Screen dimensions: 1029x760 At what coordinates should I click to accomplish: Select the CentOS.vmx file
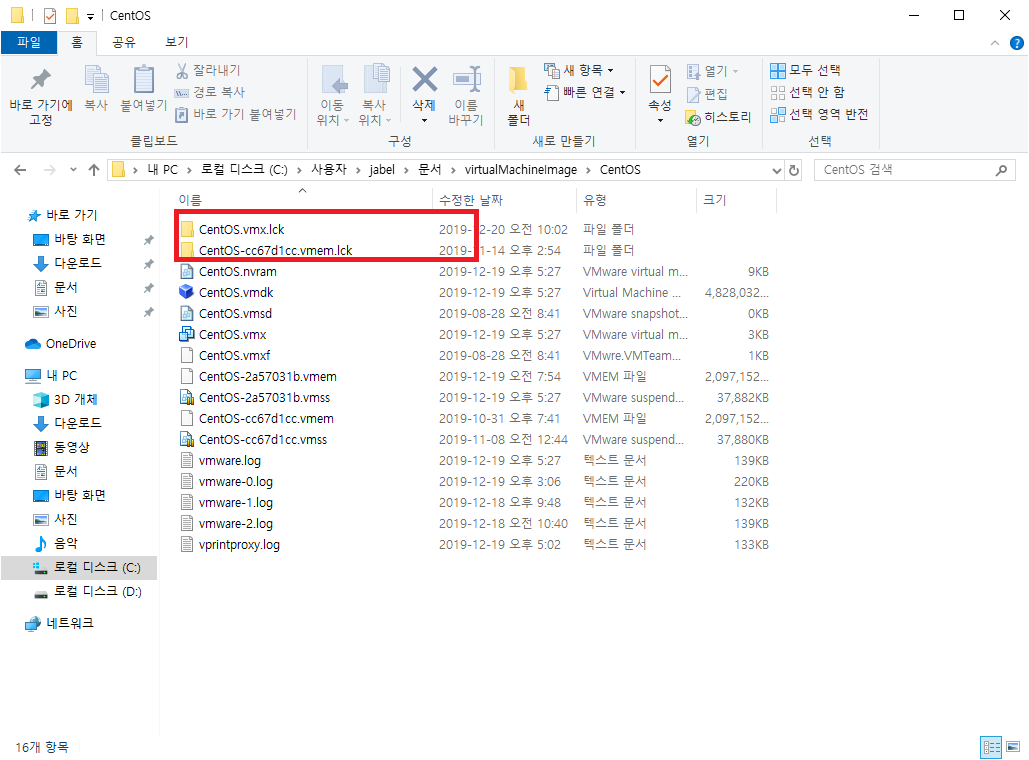232,334
